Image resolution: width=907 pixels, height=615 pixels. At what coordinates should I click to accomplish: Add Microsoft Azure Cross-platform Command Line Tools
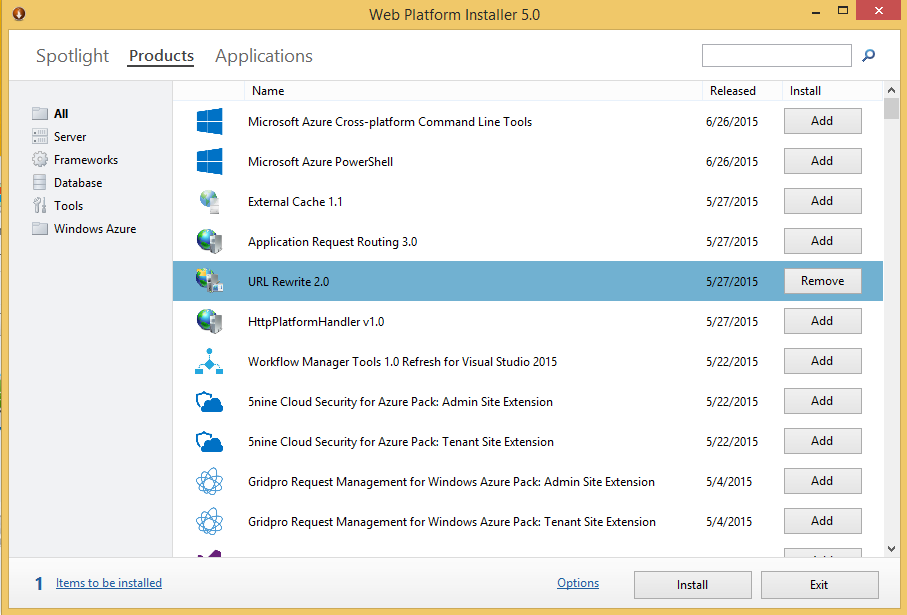point(823,121)
